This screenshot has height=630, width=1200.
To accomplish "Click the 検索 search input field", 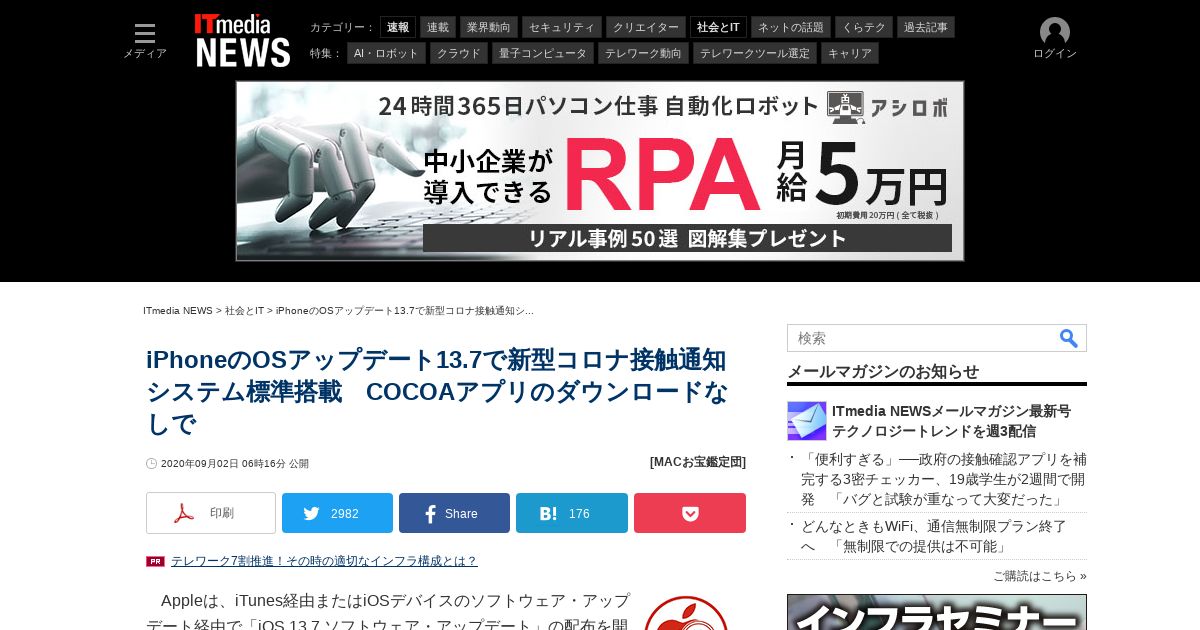I will tap(922, 338).
